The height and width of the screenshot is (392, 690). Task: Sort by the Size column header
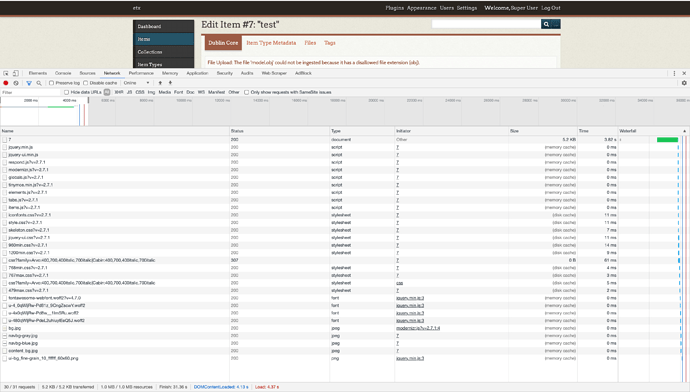(x=543, y=131)
